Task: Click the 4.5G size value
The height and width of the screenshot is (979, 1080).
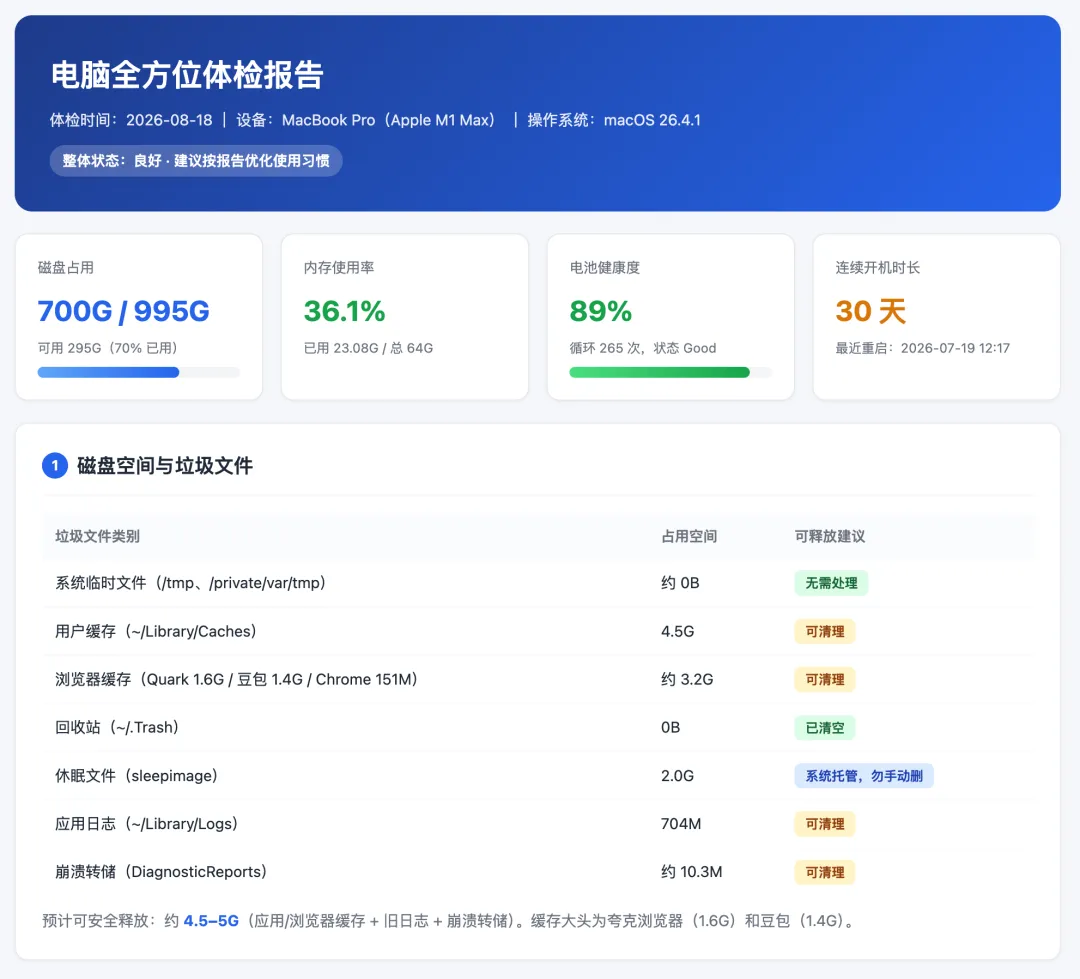Action: tap(678, 631)
